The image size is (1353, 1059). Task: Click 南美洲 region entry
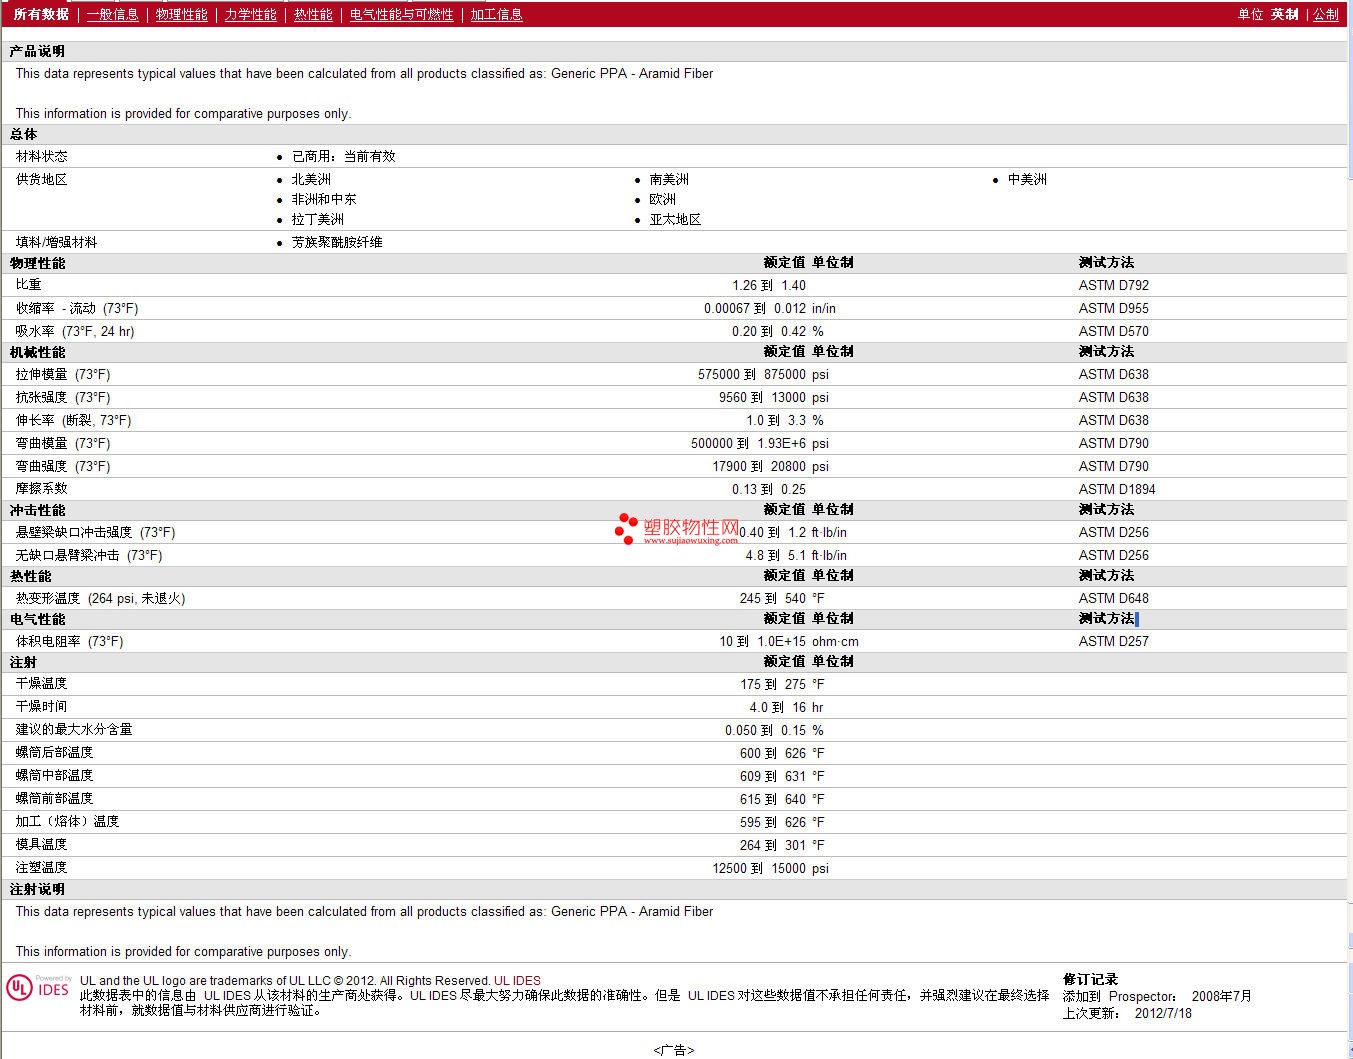[x=669, y=179]
